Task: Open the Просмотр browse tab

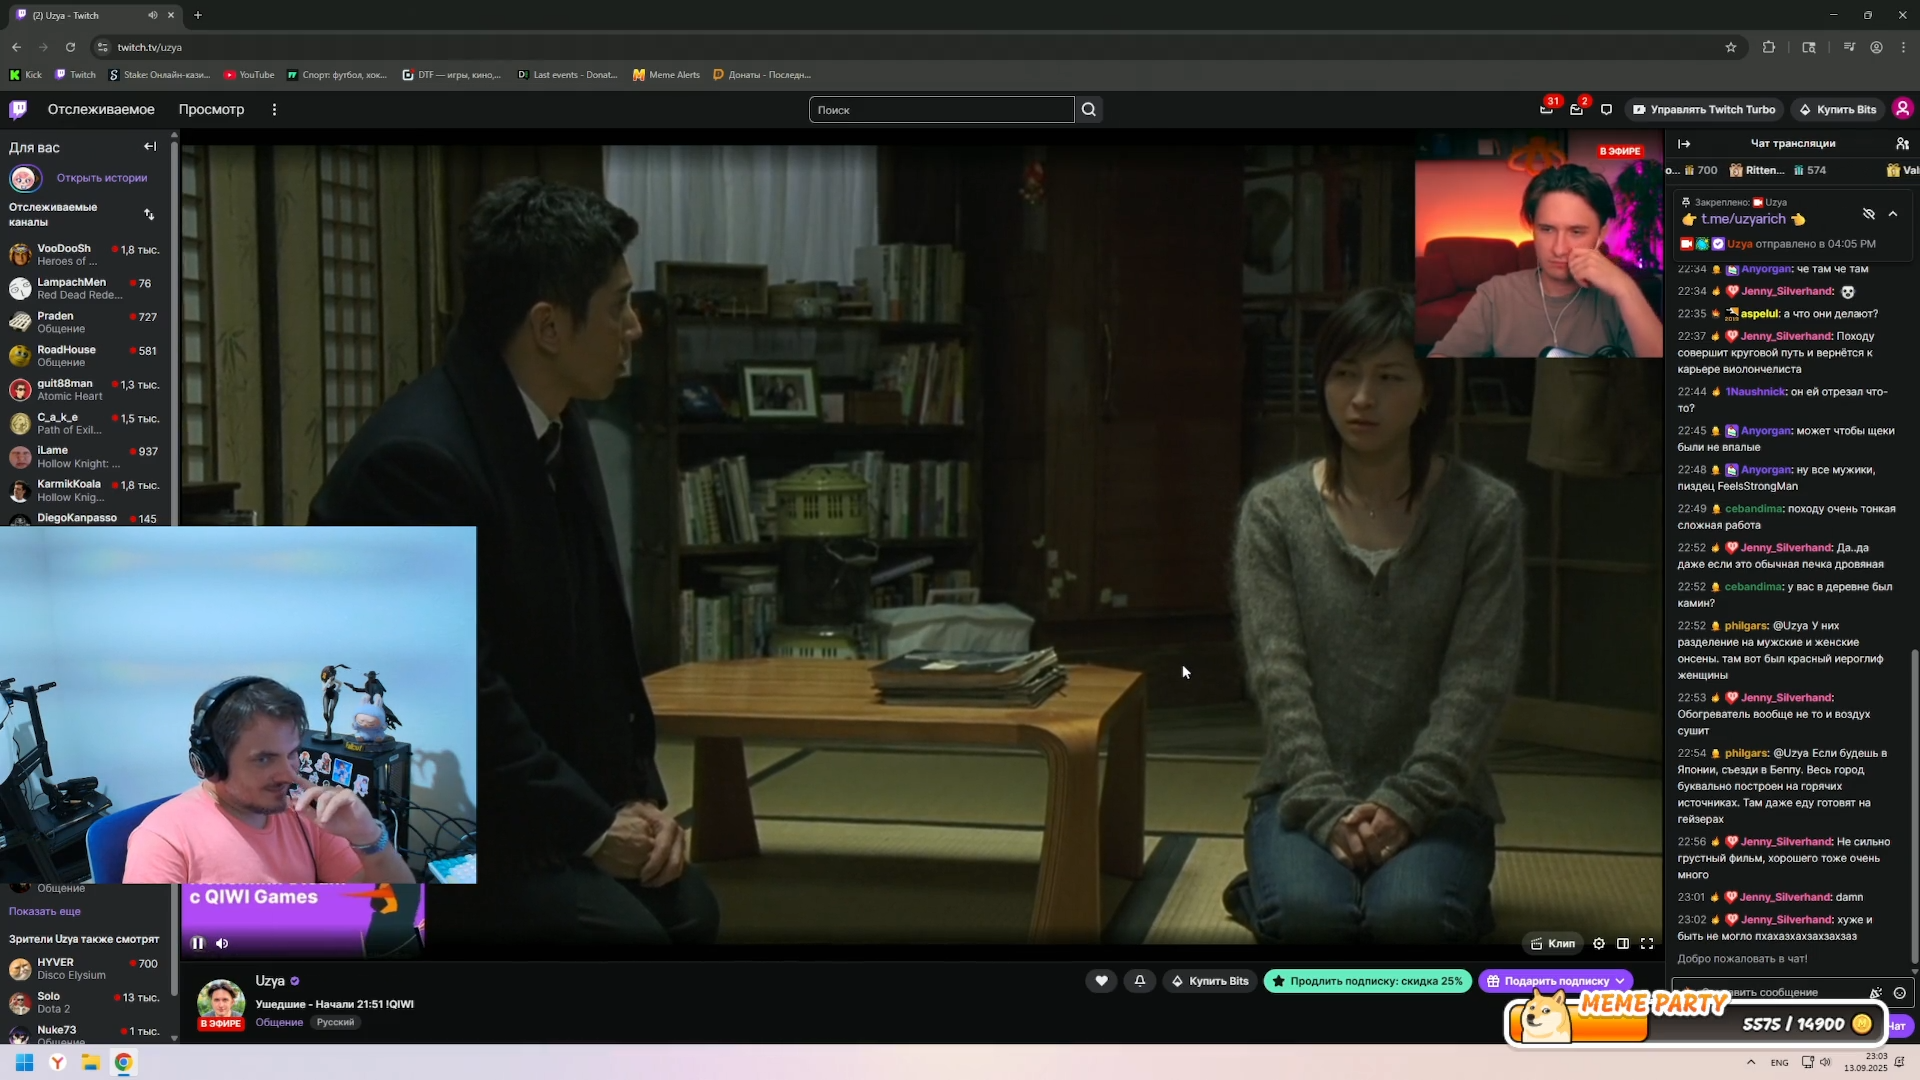Action: [211, 110]
